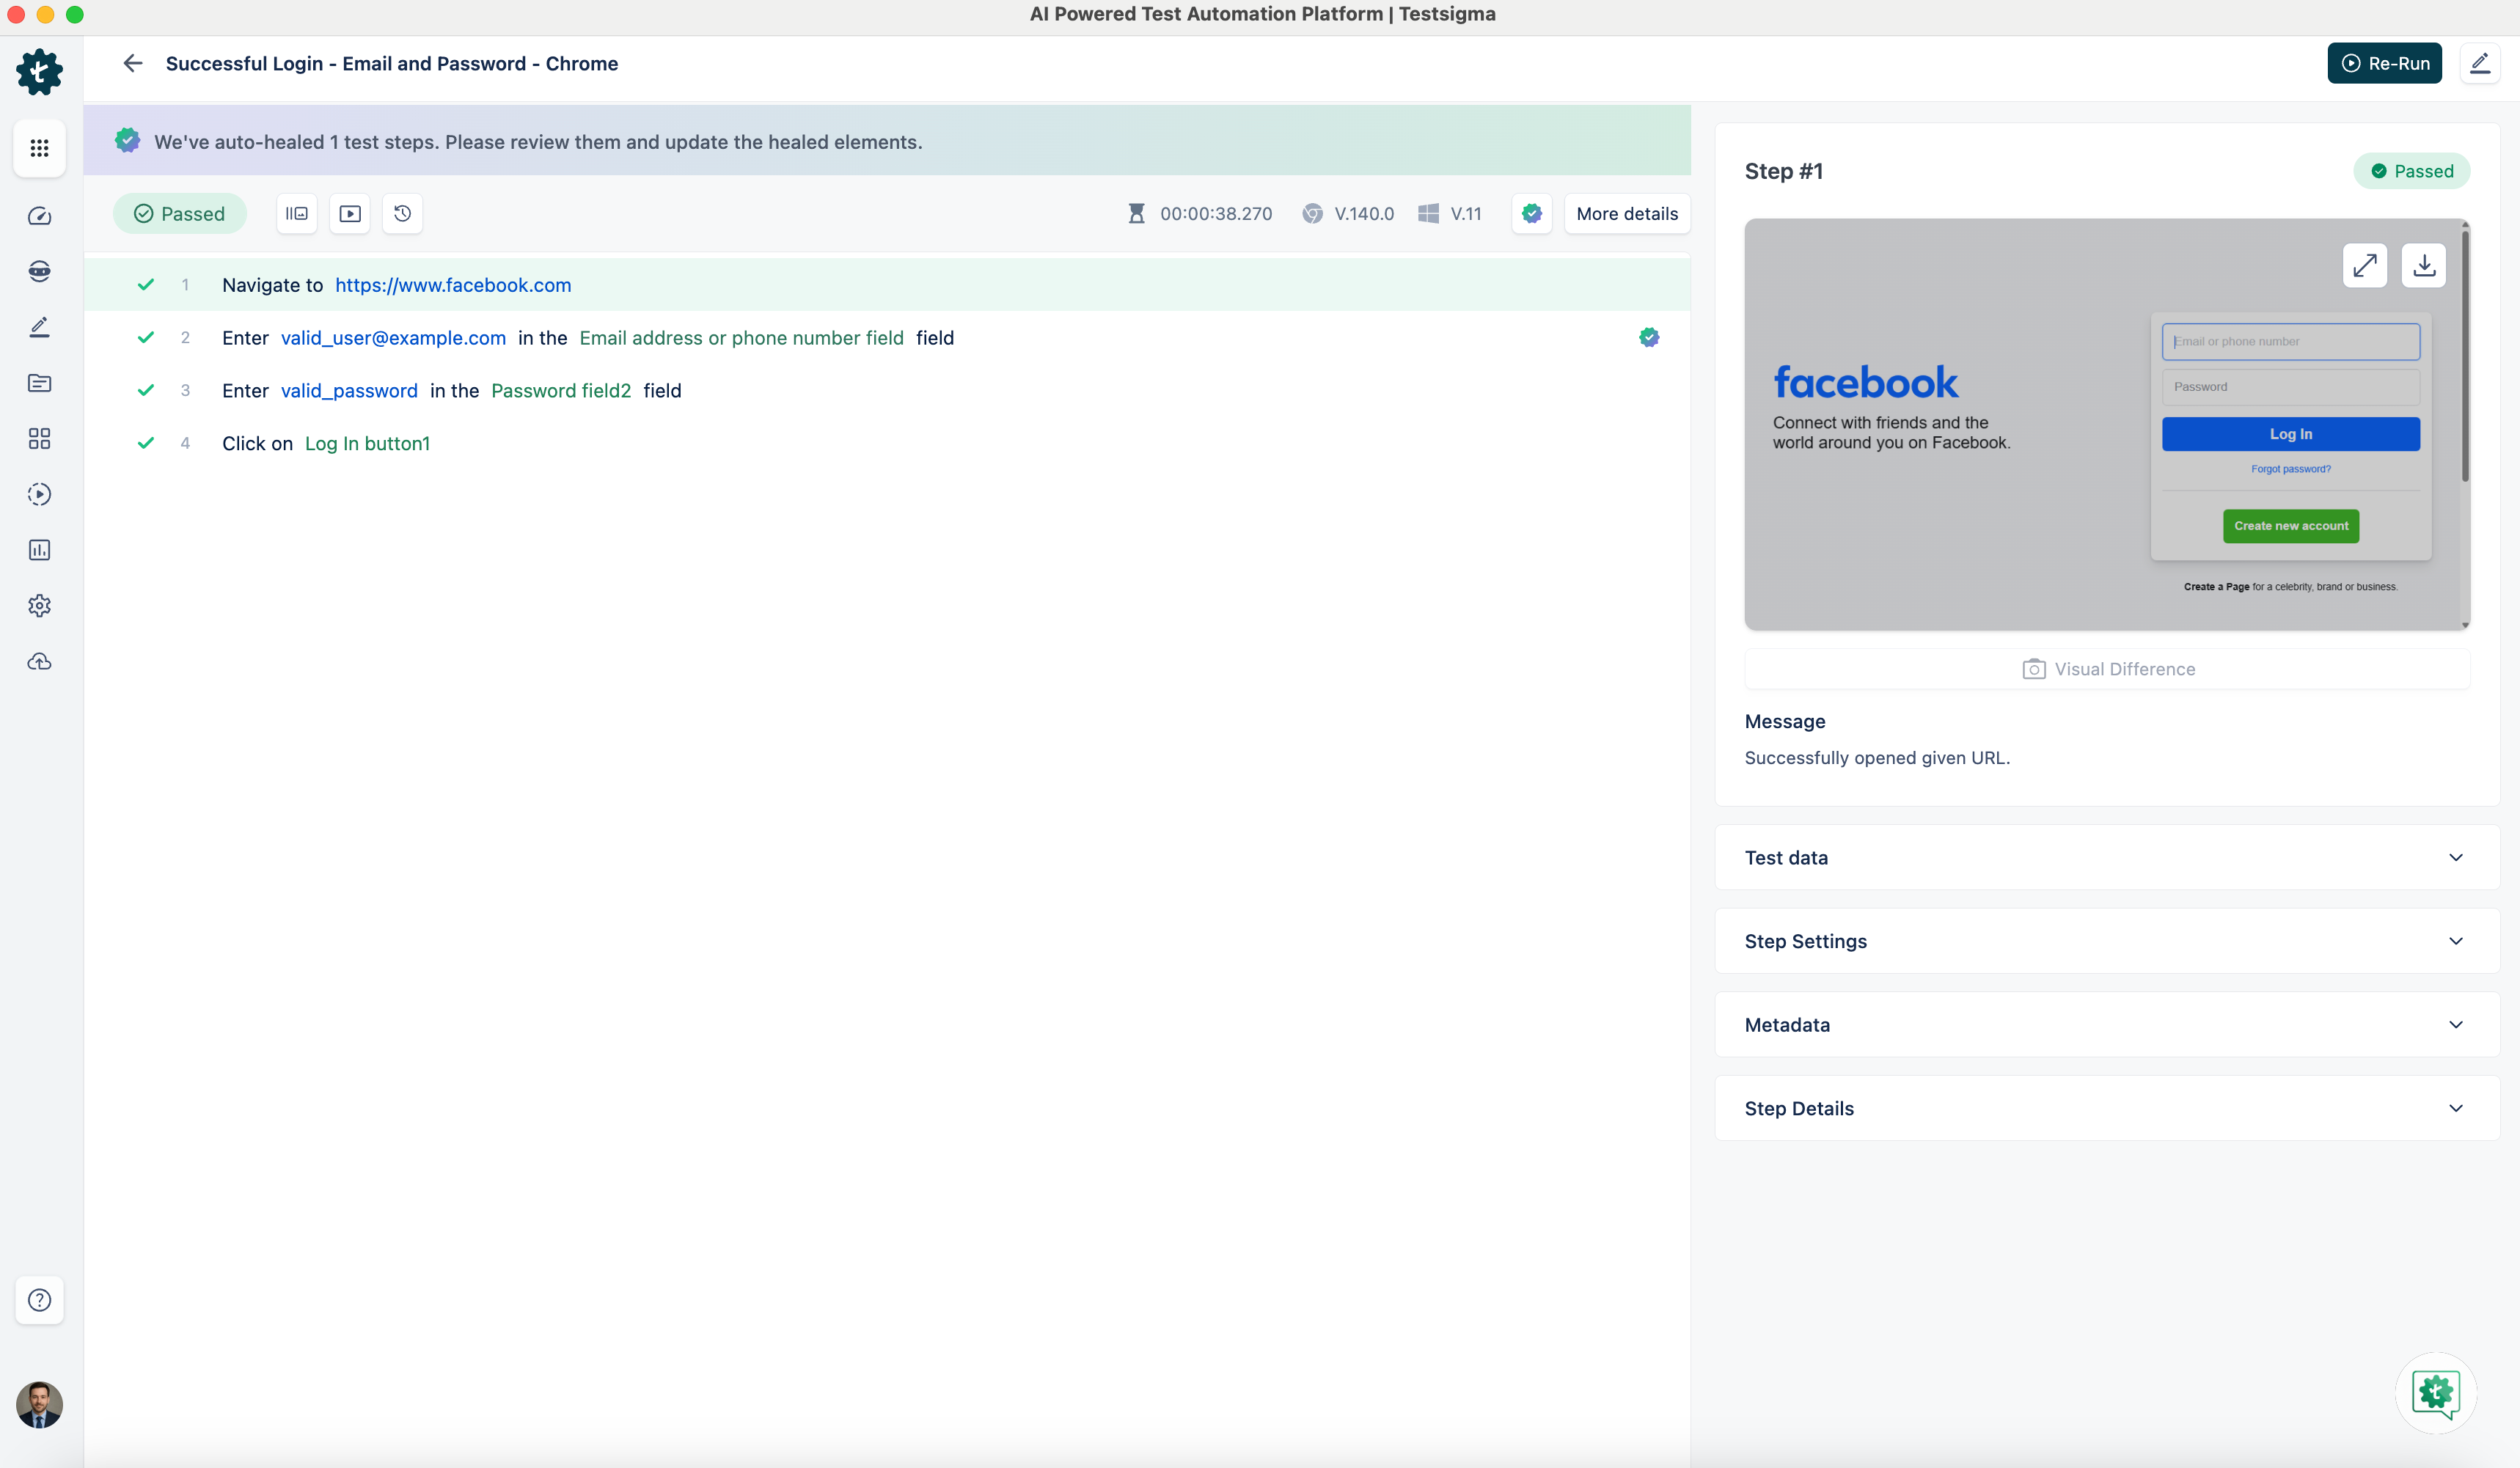Expand the Metadata section
Screen dimensions: 2520x1468
(2106, 1024)
